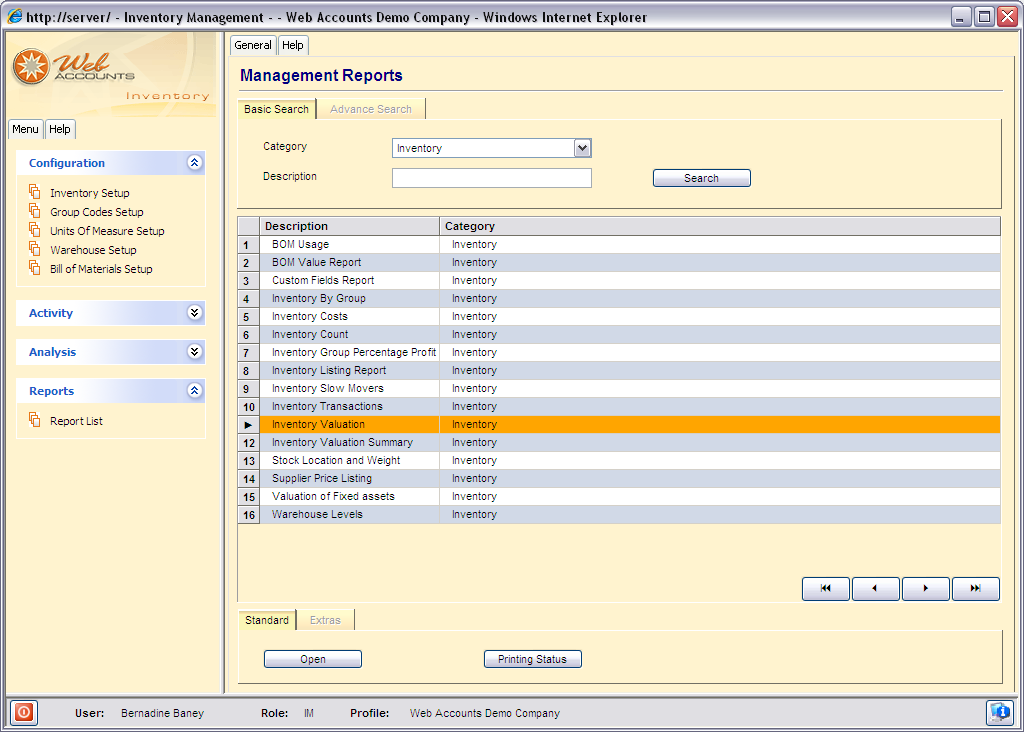This screenshot has width=1024, height=732.
Task: Click the icon beside Report List
Action: (35, 420)
